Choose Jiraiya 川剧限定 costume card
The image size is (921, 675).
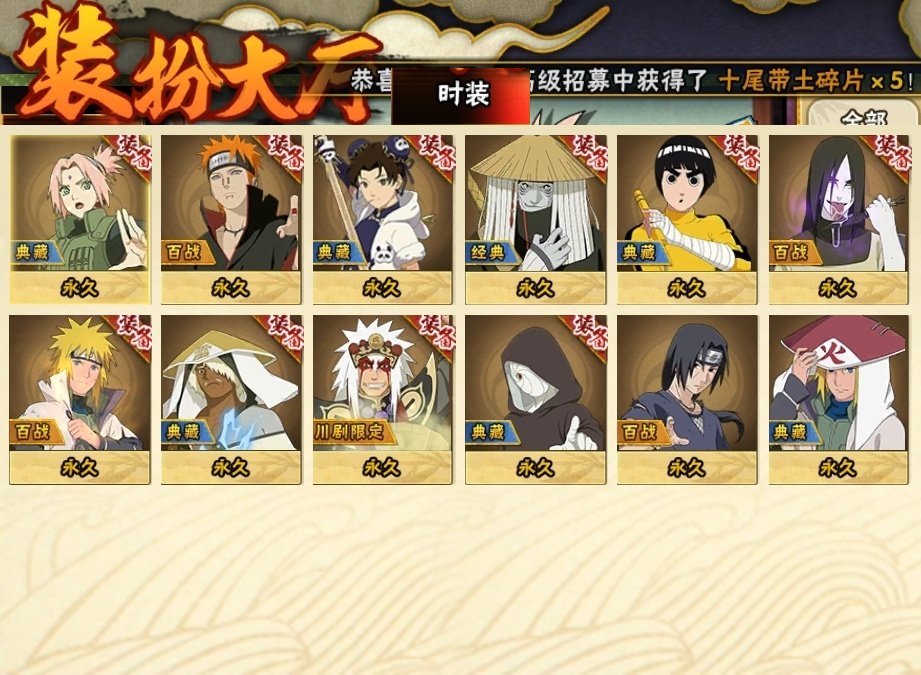[383, 399]
